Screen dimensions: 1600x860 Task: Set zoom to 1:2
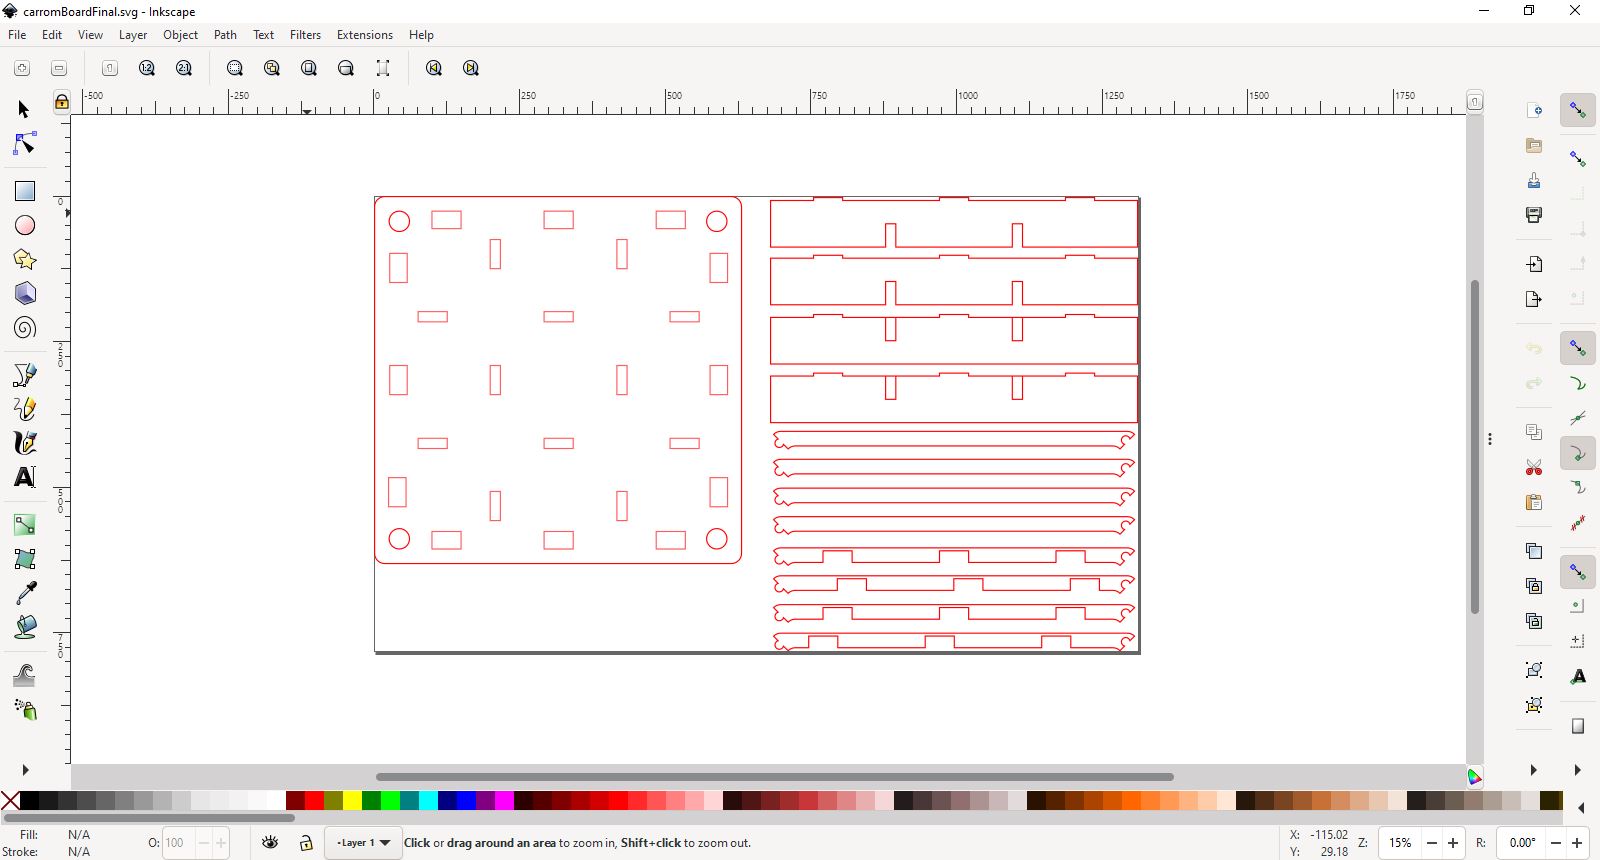coord(147,68)
